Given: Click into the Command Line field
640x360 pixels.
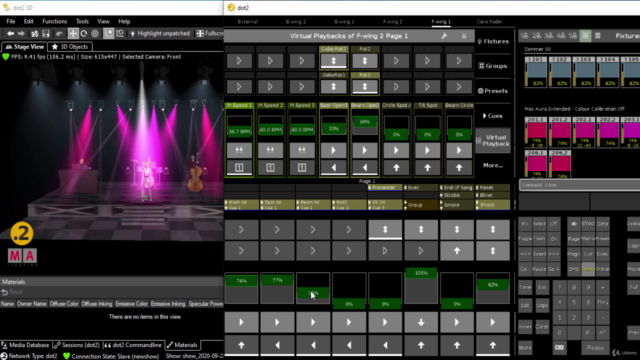Looking at the screenshot, I should (580, 185).
